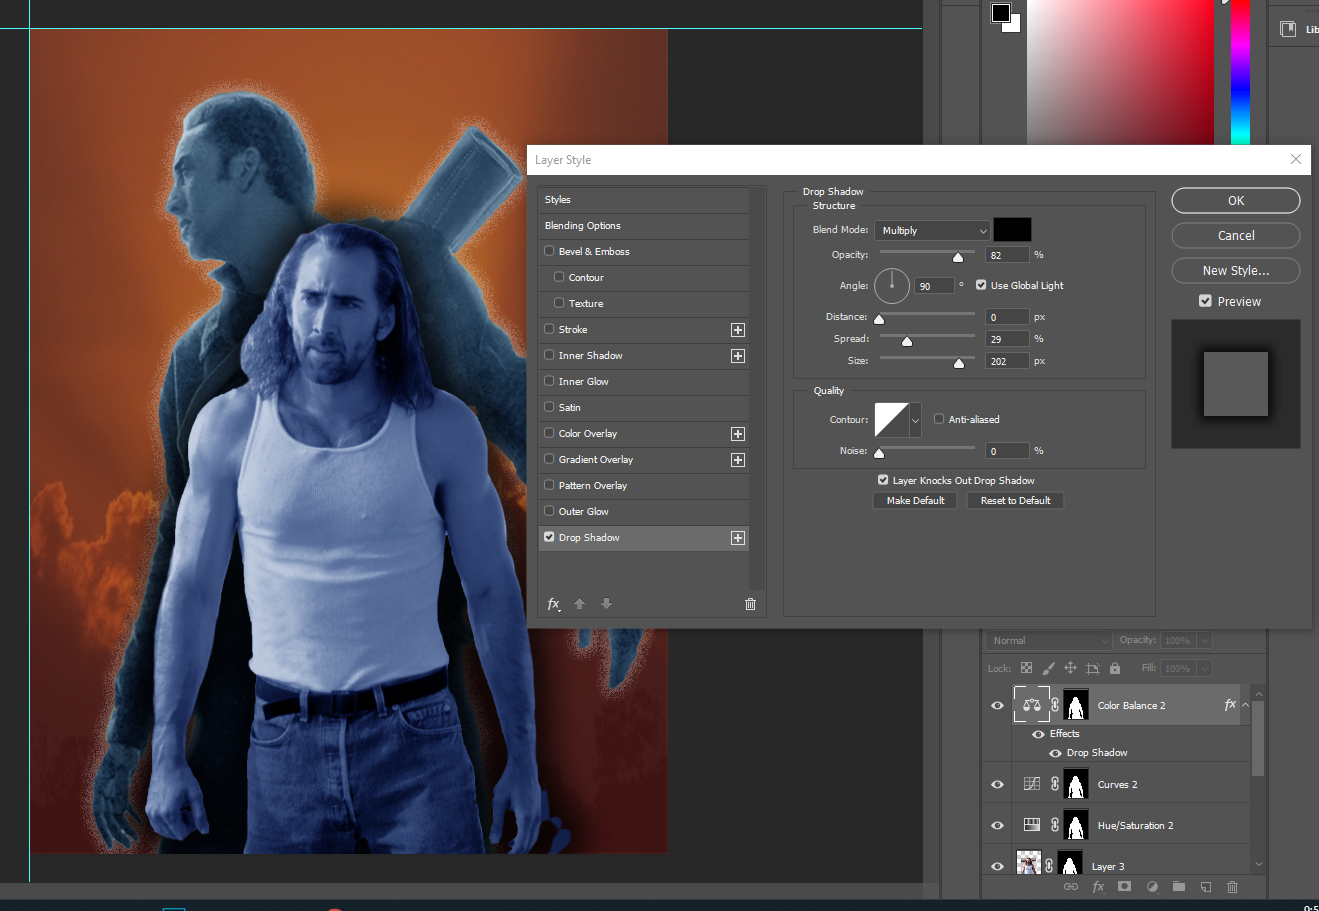
Task: Collapse the Color Balance 2 effects list
Action: pos(1246,705)
